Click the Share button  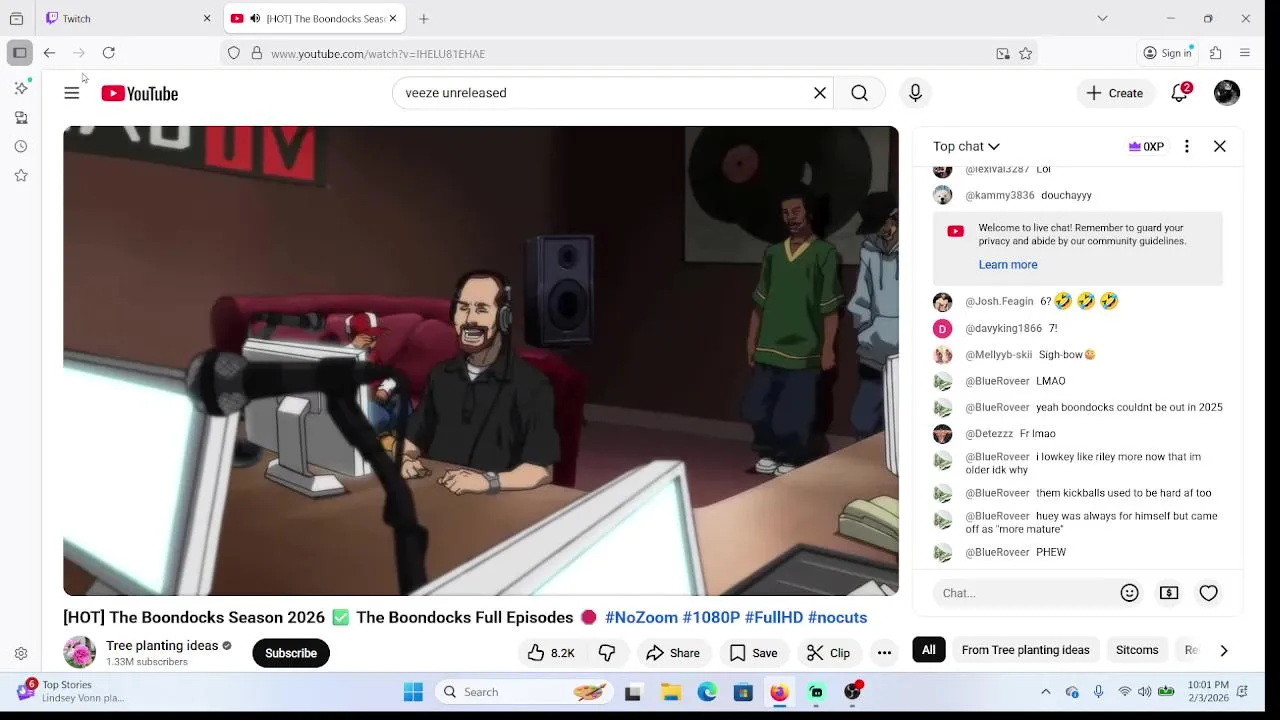pos(673,653)
